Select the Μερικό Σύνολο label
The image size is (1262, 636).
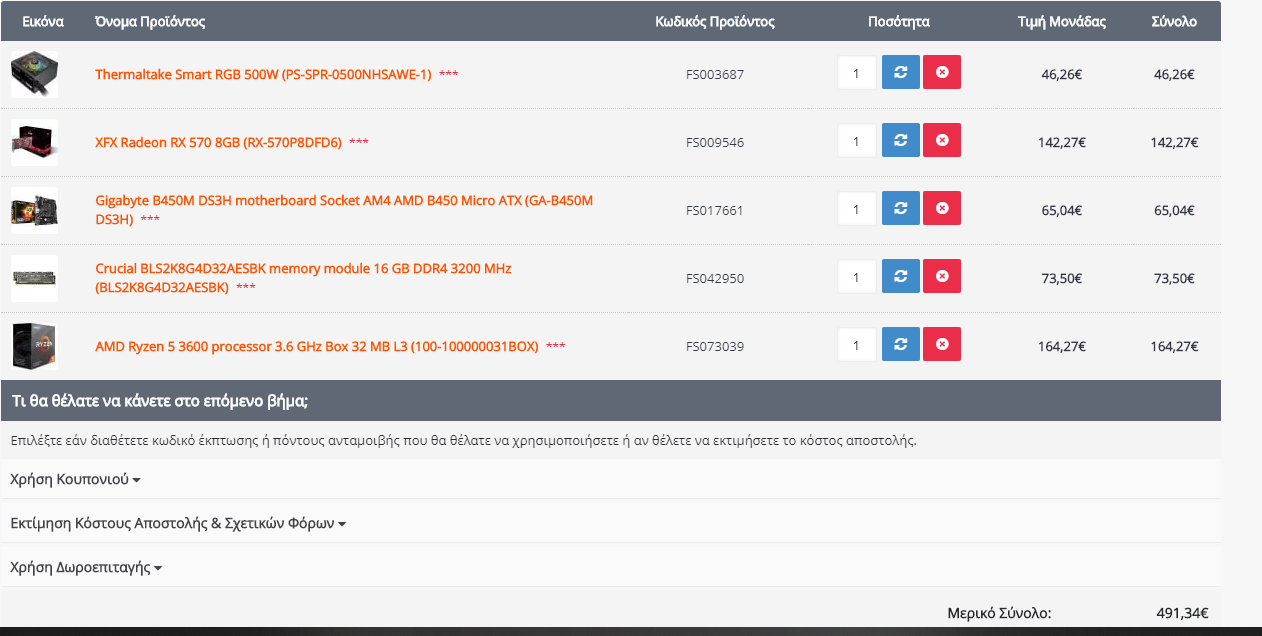(1000, 613)
